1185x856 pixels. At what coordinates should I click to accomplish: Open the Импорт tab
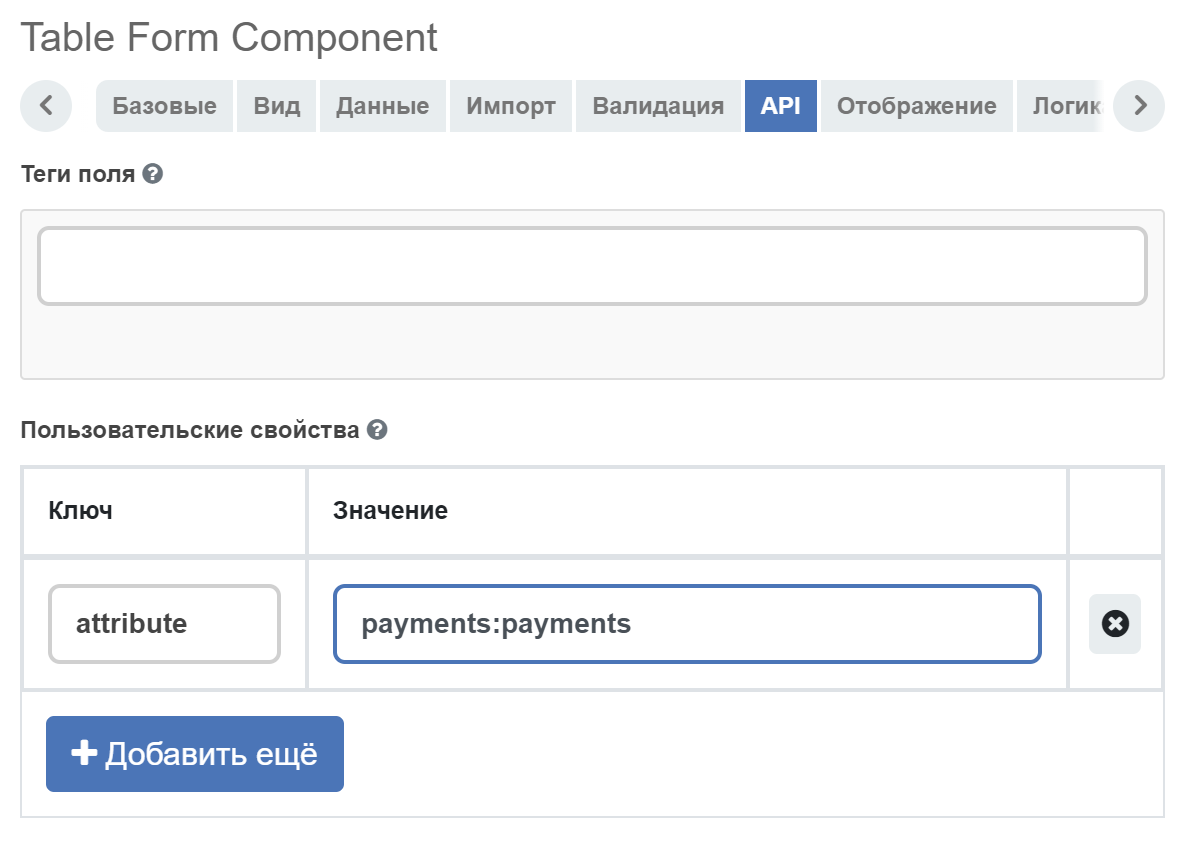click(x=511, y=106)
